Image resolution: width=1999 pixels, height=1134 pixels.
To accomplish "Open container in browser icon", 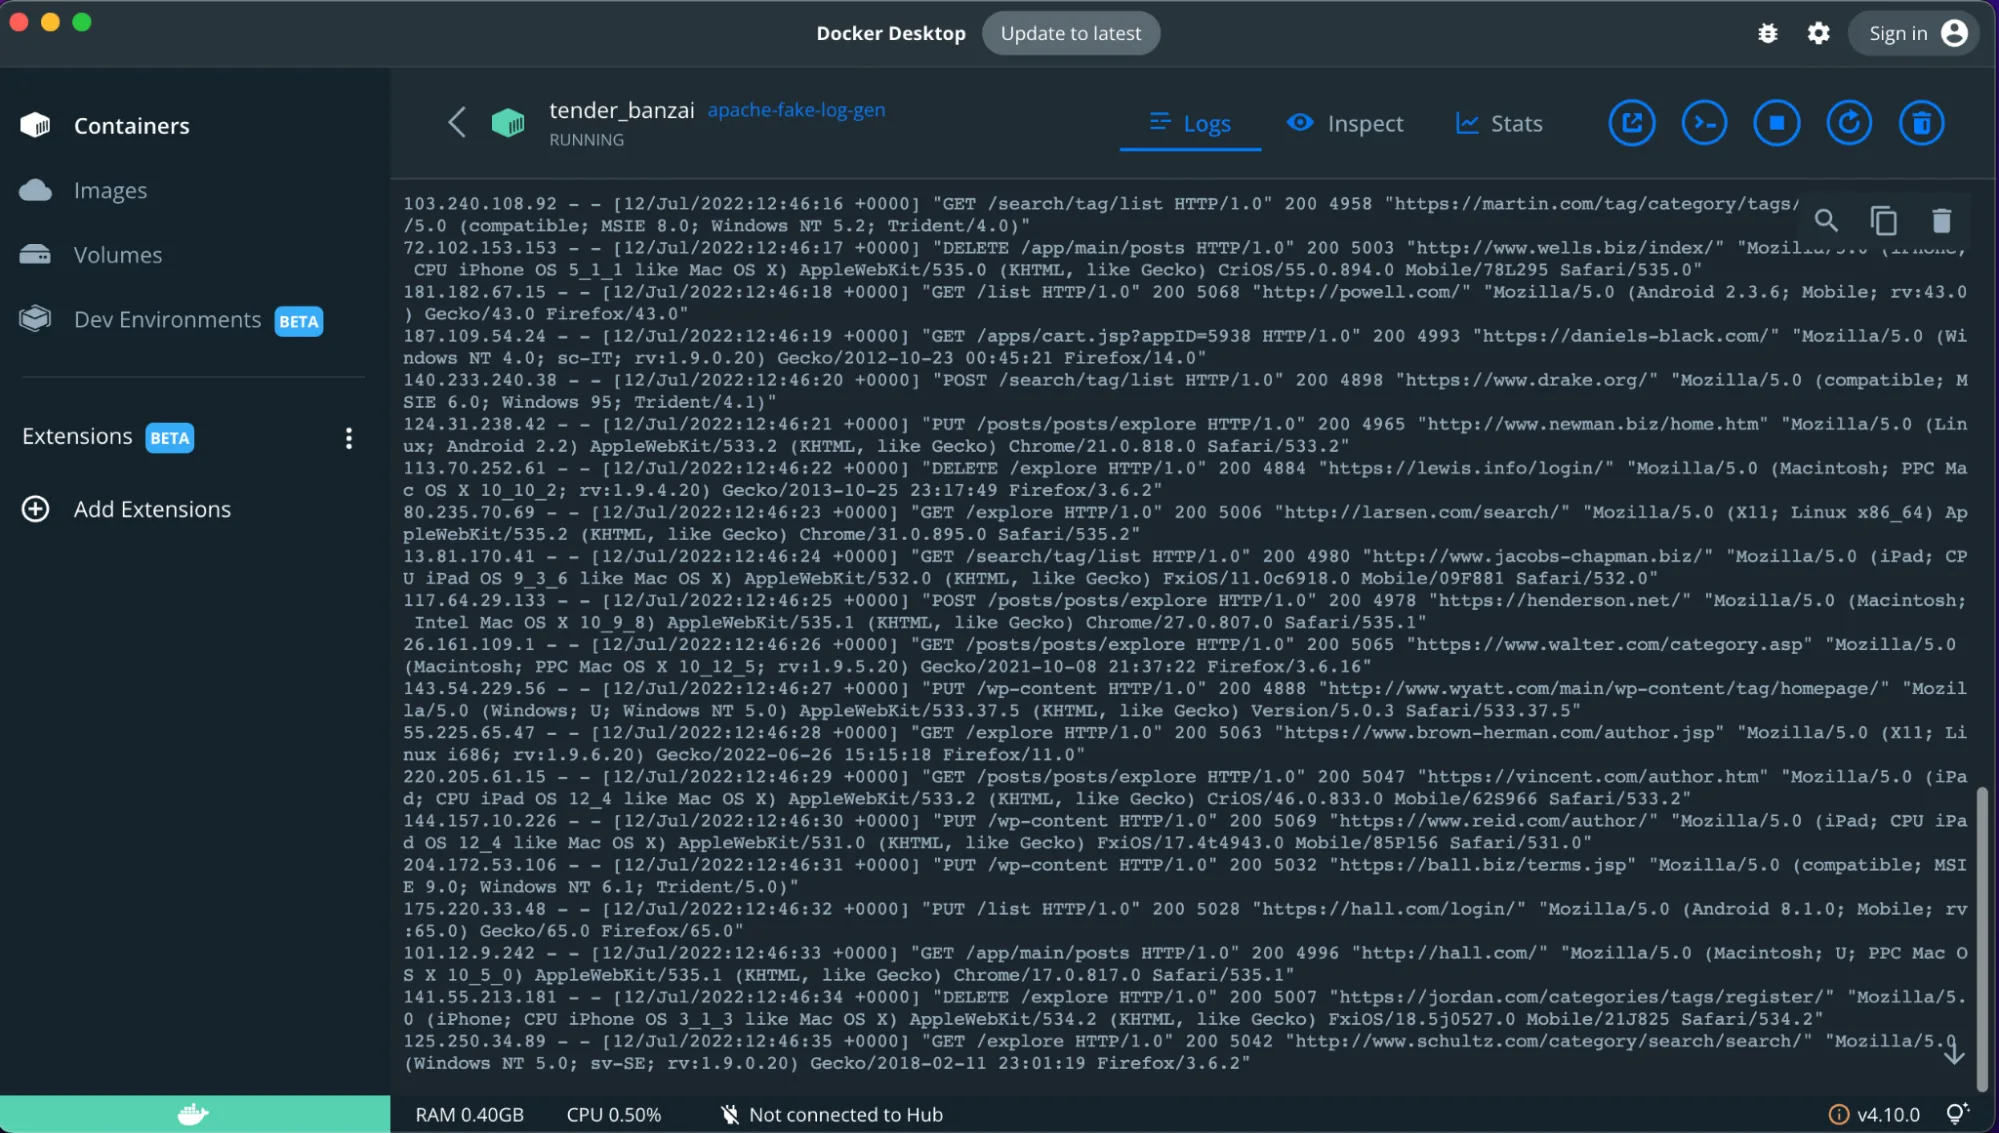I will (1631, 123).
